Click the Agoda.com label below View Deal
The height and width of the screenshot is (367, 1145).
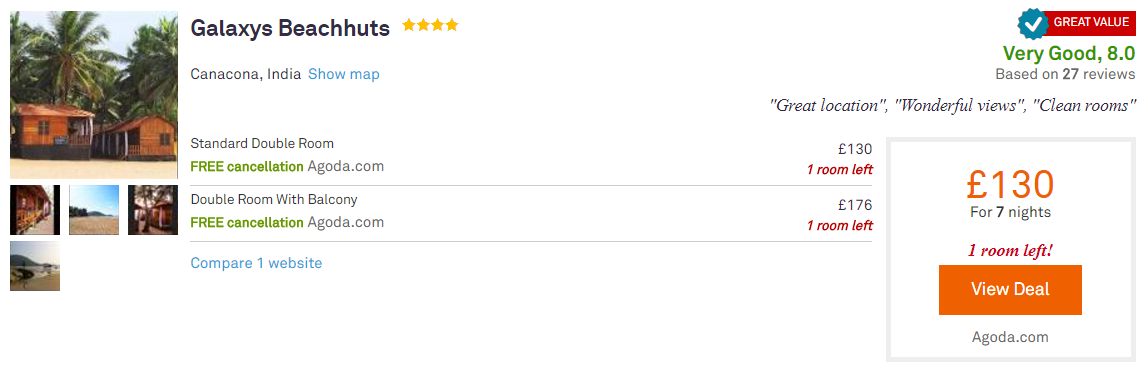(x=1010, y=337)
